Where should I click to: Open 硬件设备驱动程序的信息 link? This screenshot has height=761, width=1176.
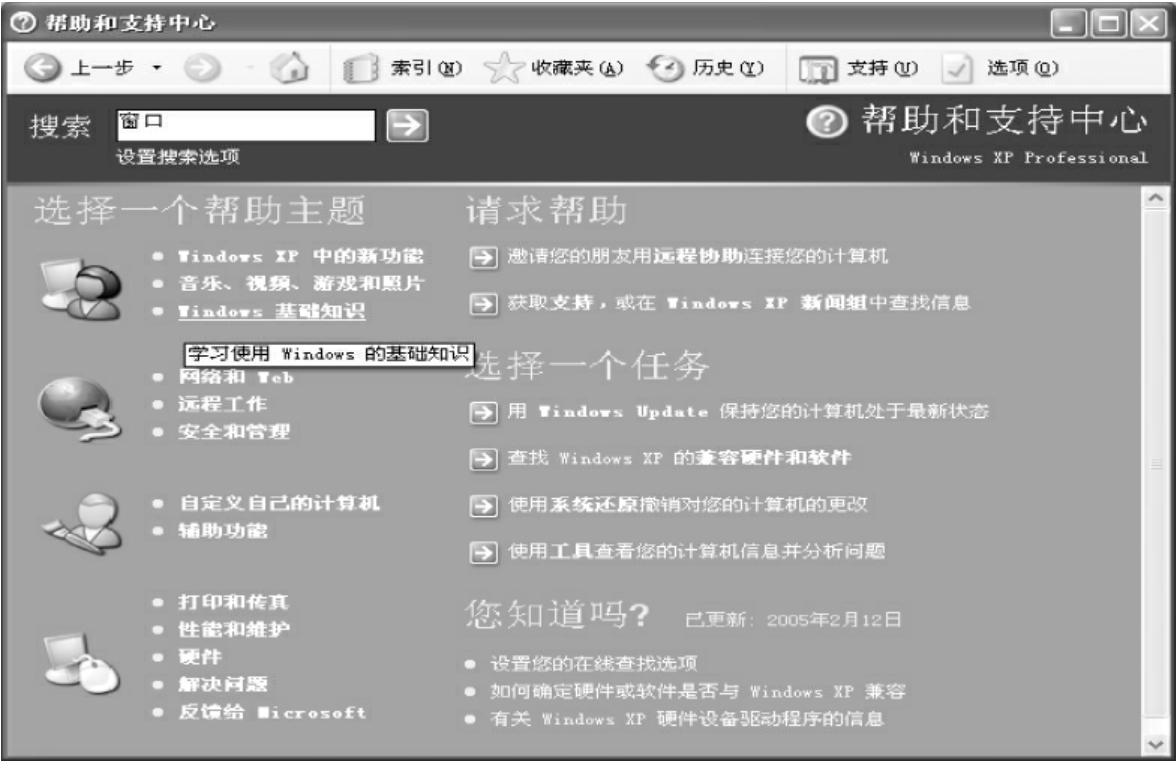tap(687, 719)
